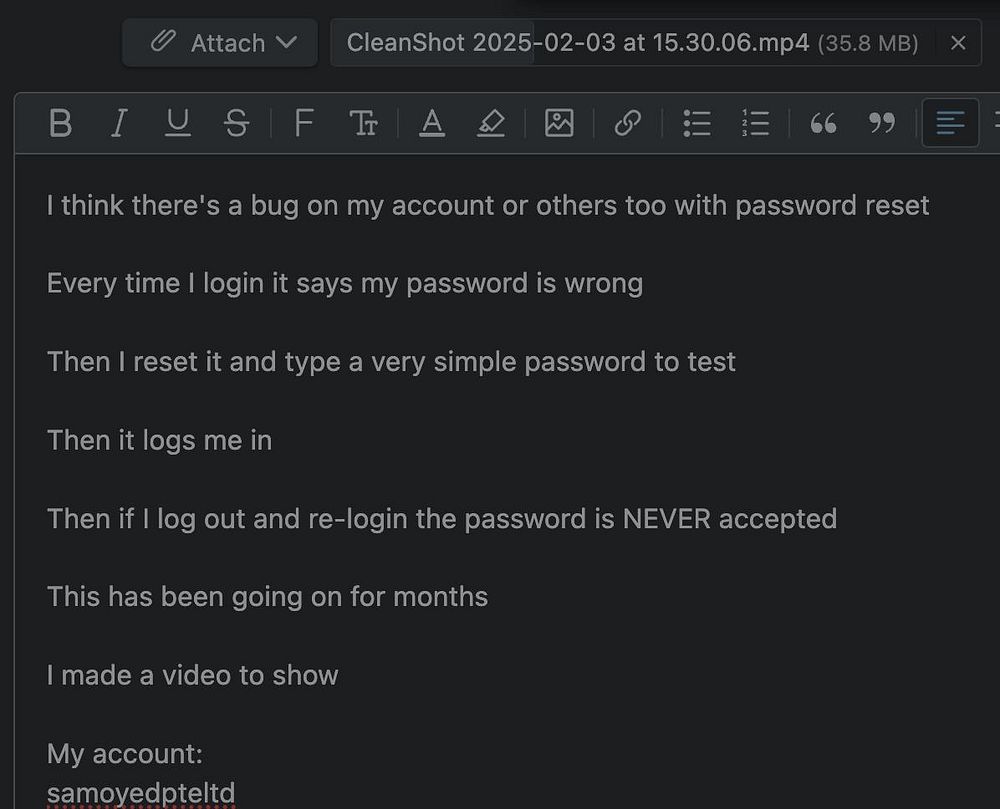The height and width of the screenshot is (809, 1000).
Task: Remove the CleanShot mp4 attachment
Action: pos(957,43)
